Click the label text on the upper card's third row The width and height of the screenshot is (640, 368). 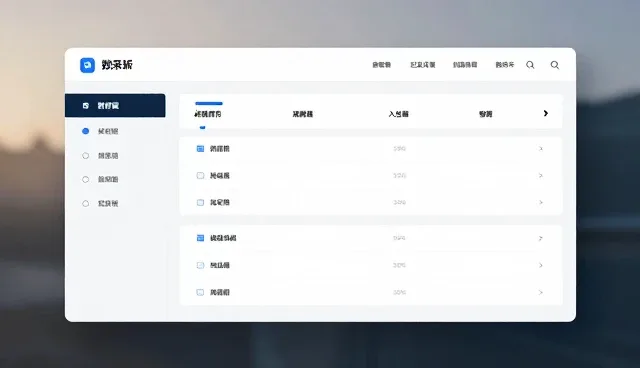tap(220, 202)
